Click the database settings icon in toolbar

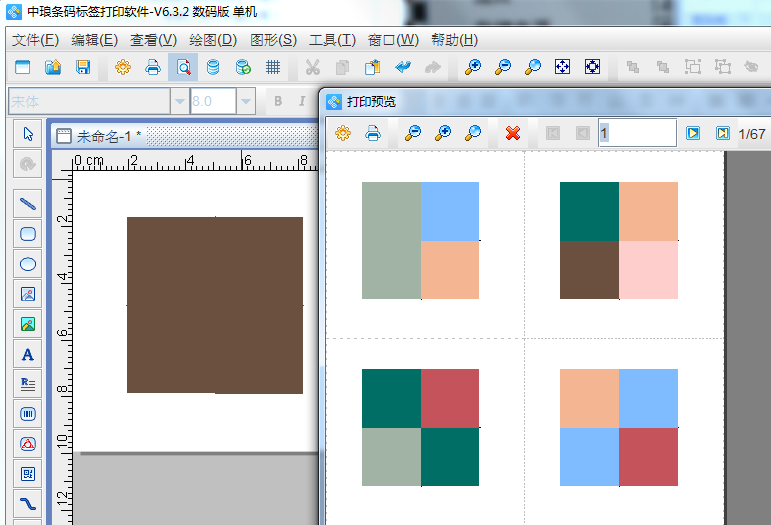click(213, 67)
